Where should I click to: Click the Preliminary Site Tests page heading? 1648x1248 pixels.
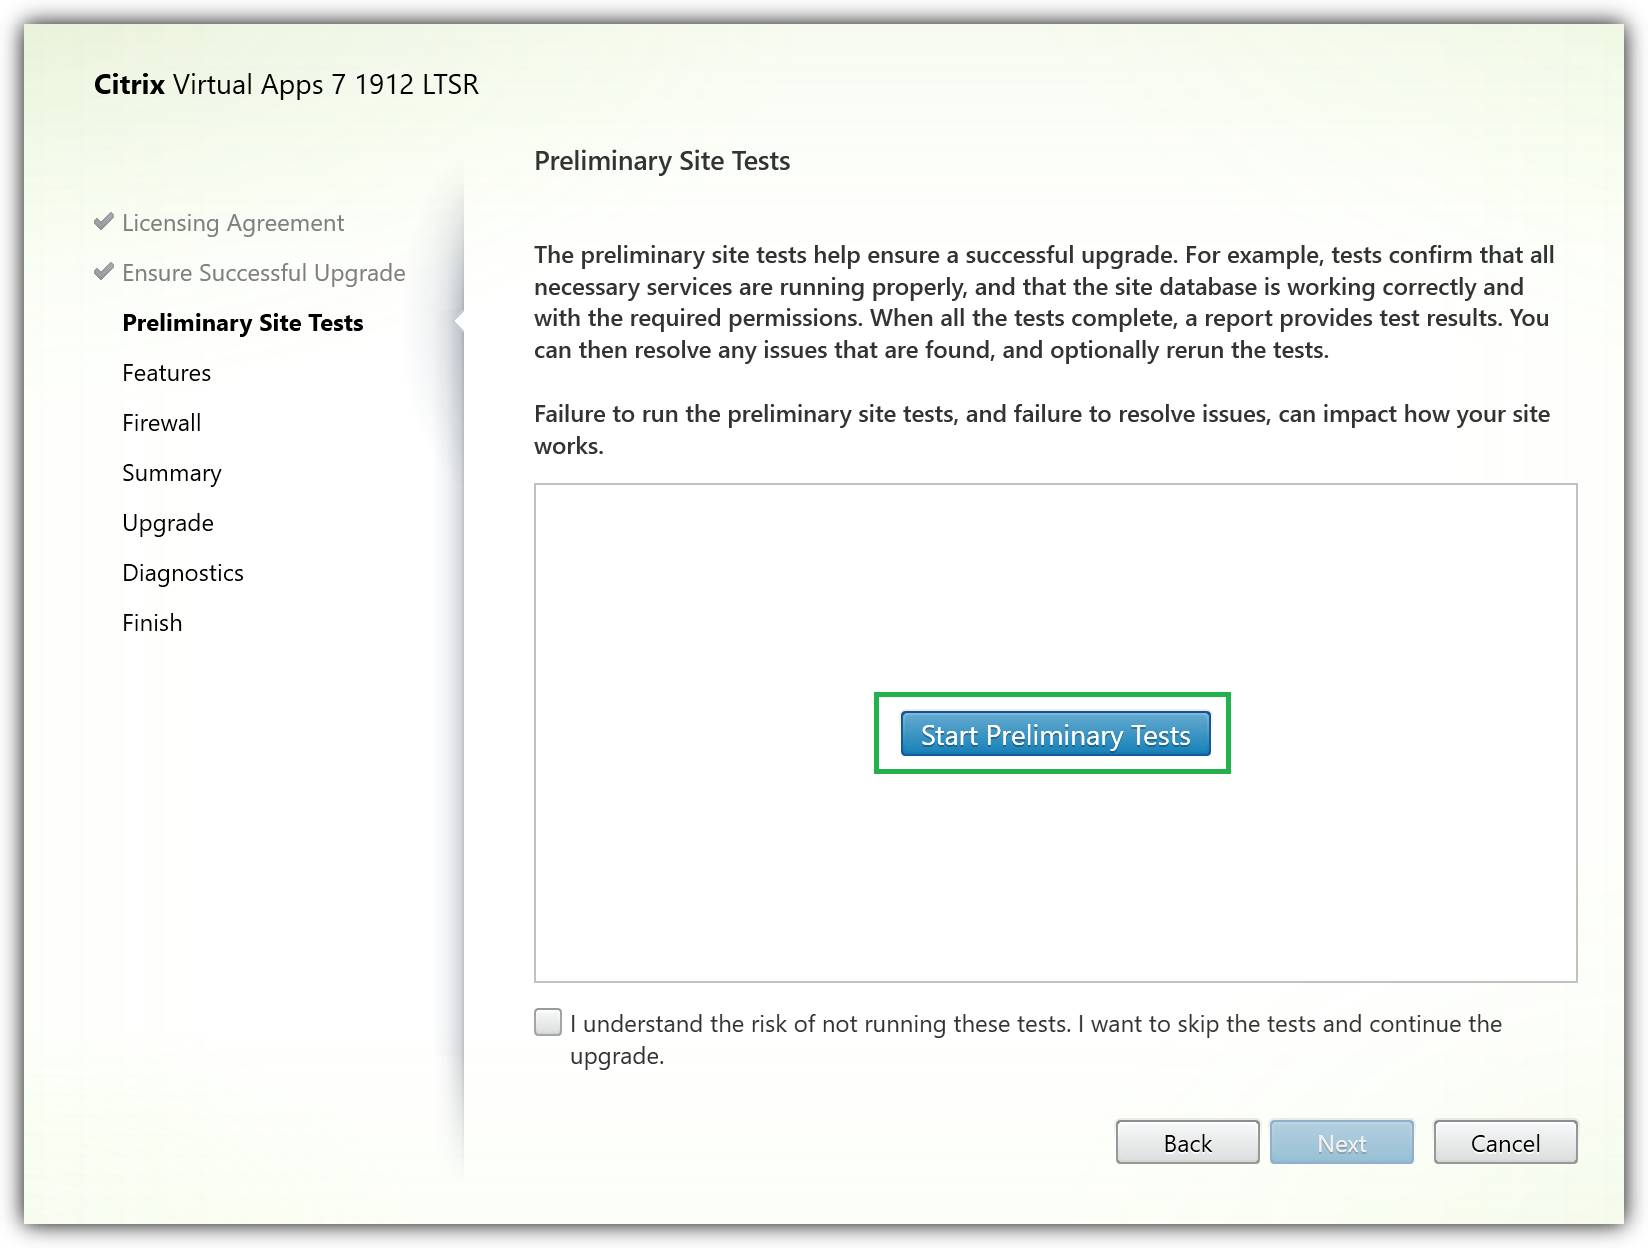point(662,161)
